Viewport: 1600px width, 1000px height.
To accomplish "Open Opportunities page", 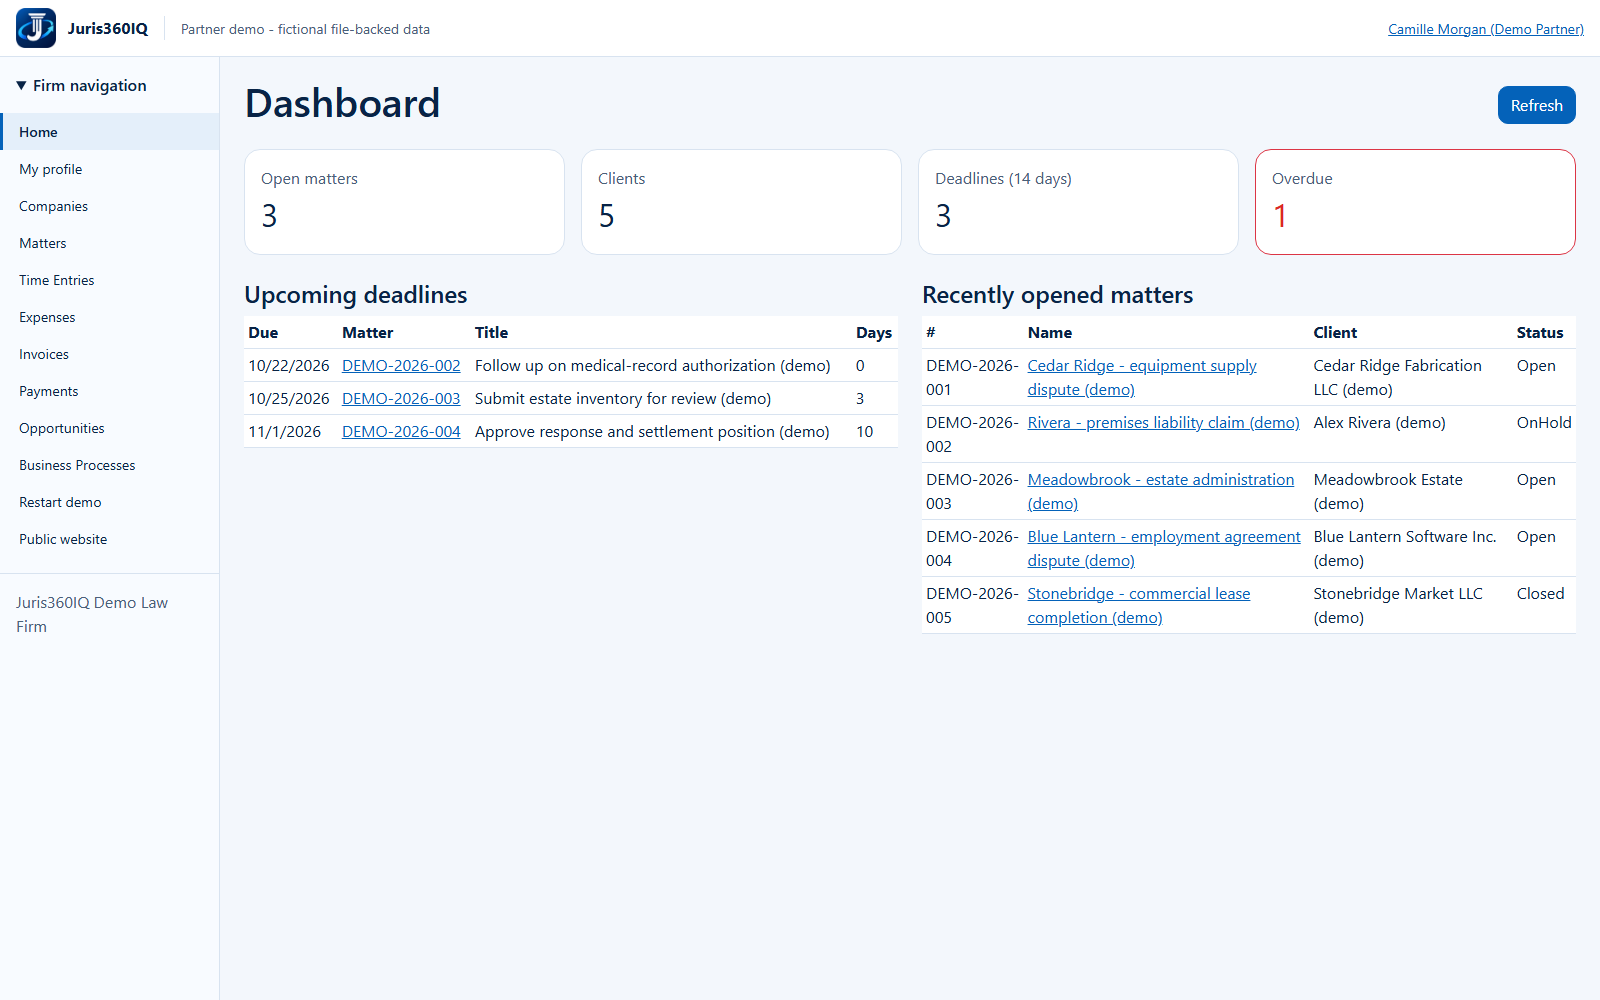I will click(x=110, y=428).
